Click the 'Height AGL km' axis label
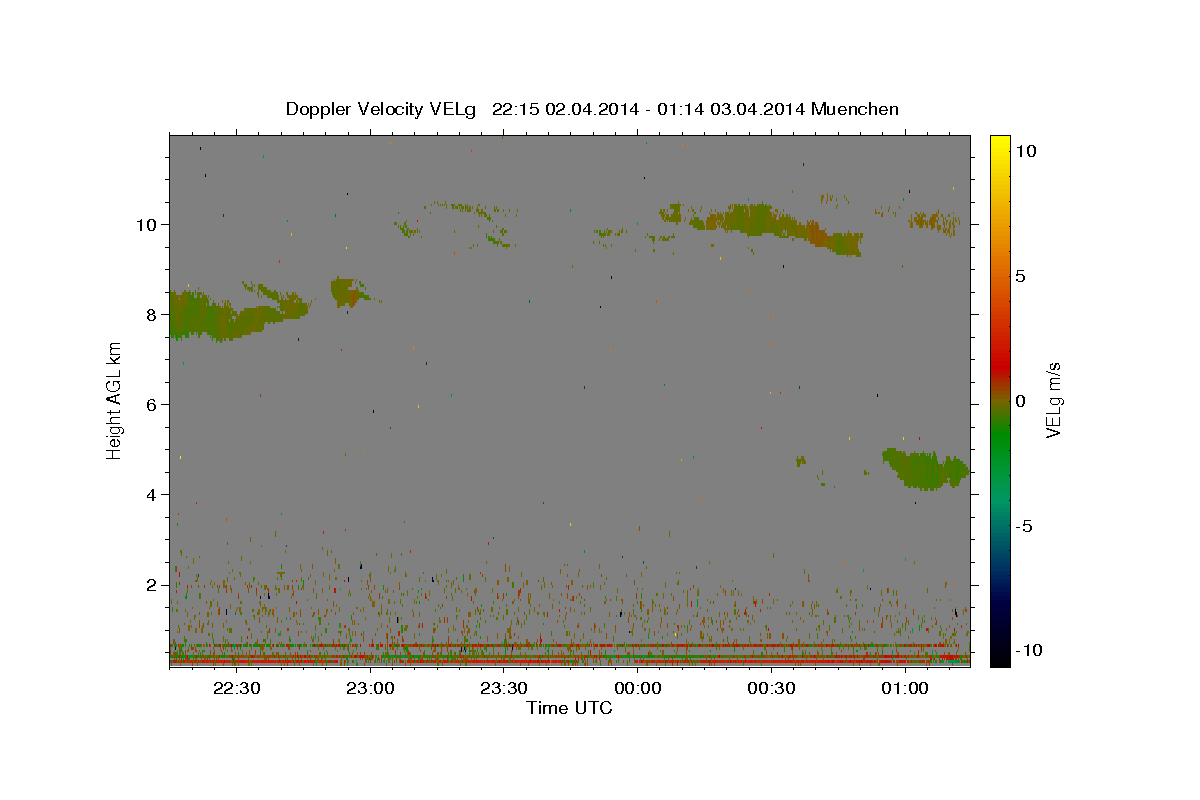Screen dimensions: 1200x800 click(x=115, y=401)
